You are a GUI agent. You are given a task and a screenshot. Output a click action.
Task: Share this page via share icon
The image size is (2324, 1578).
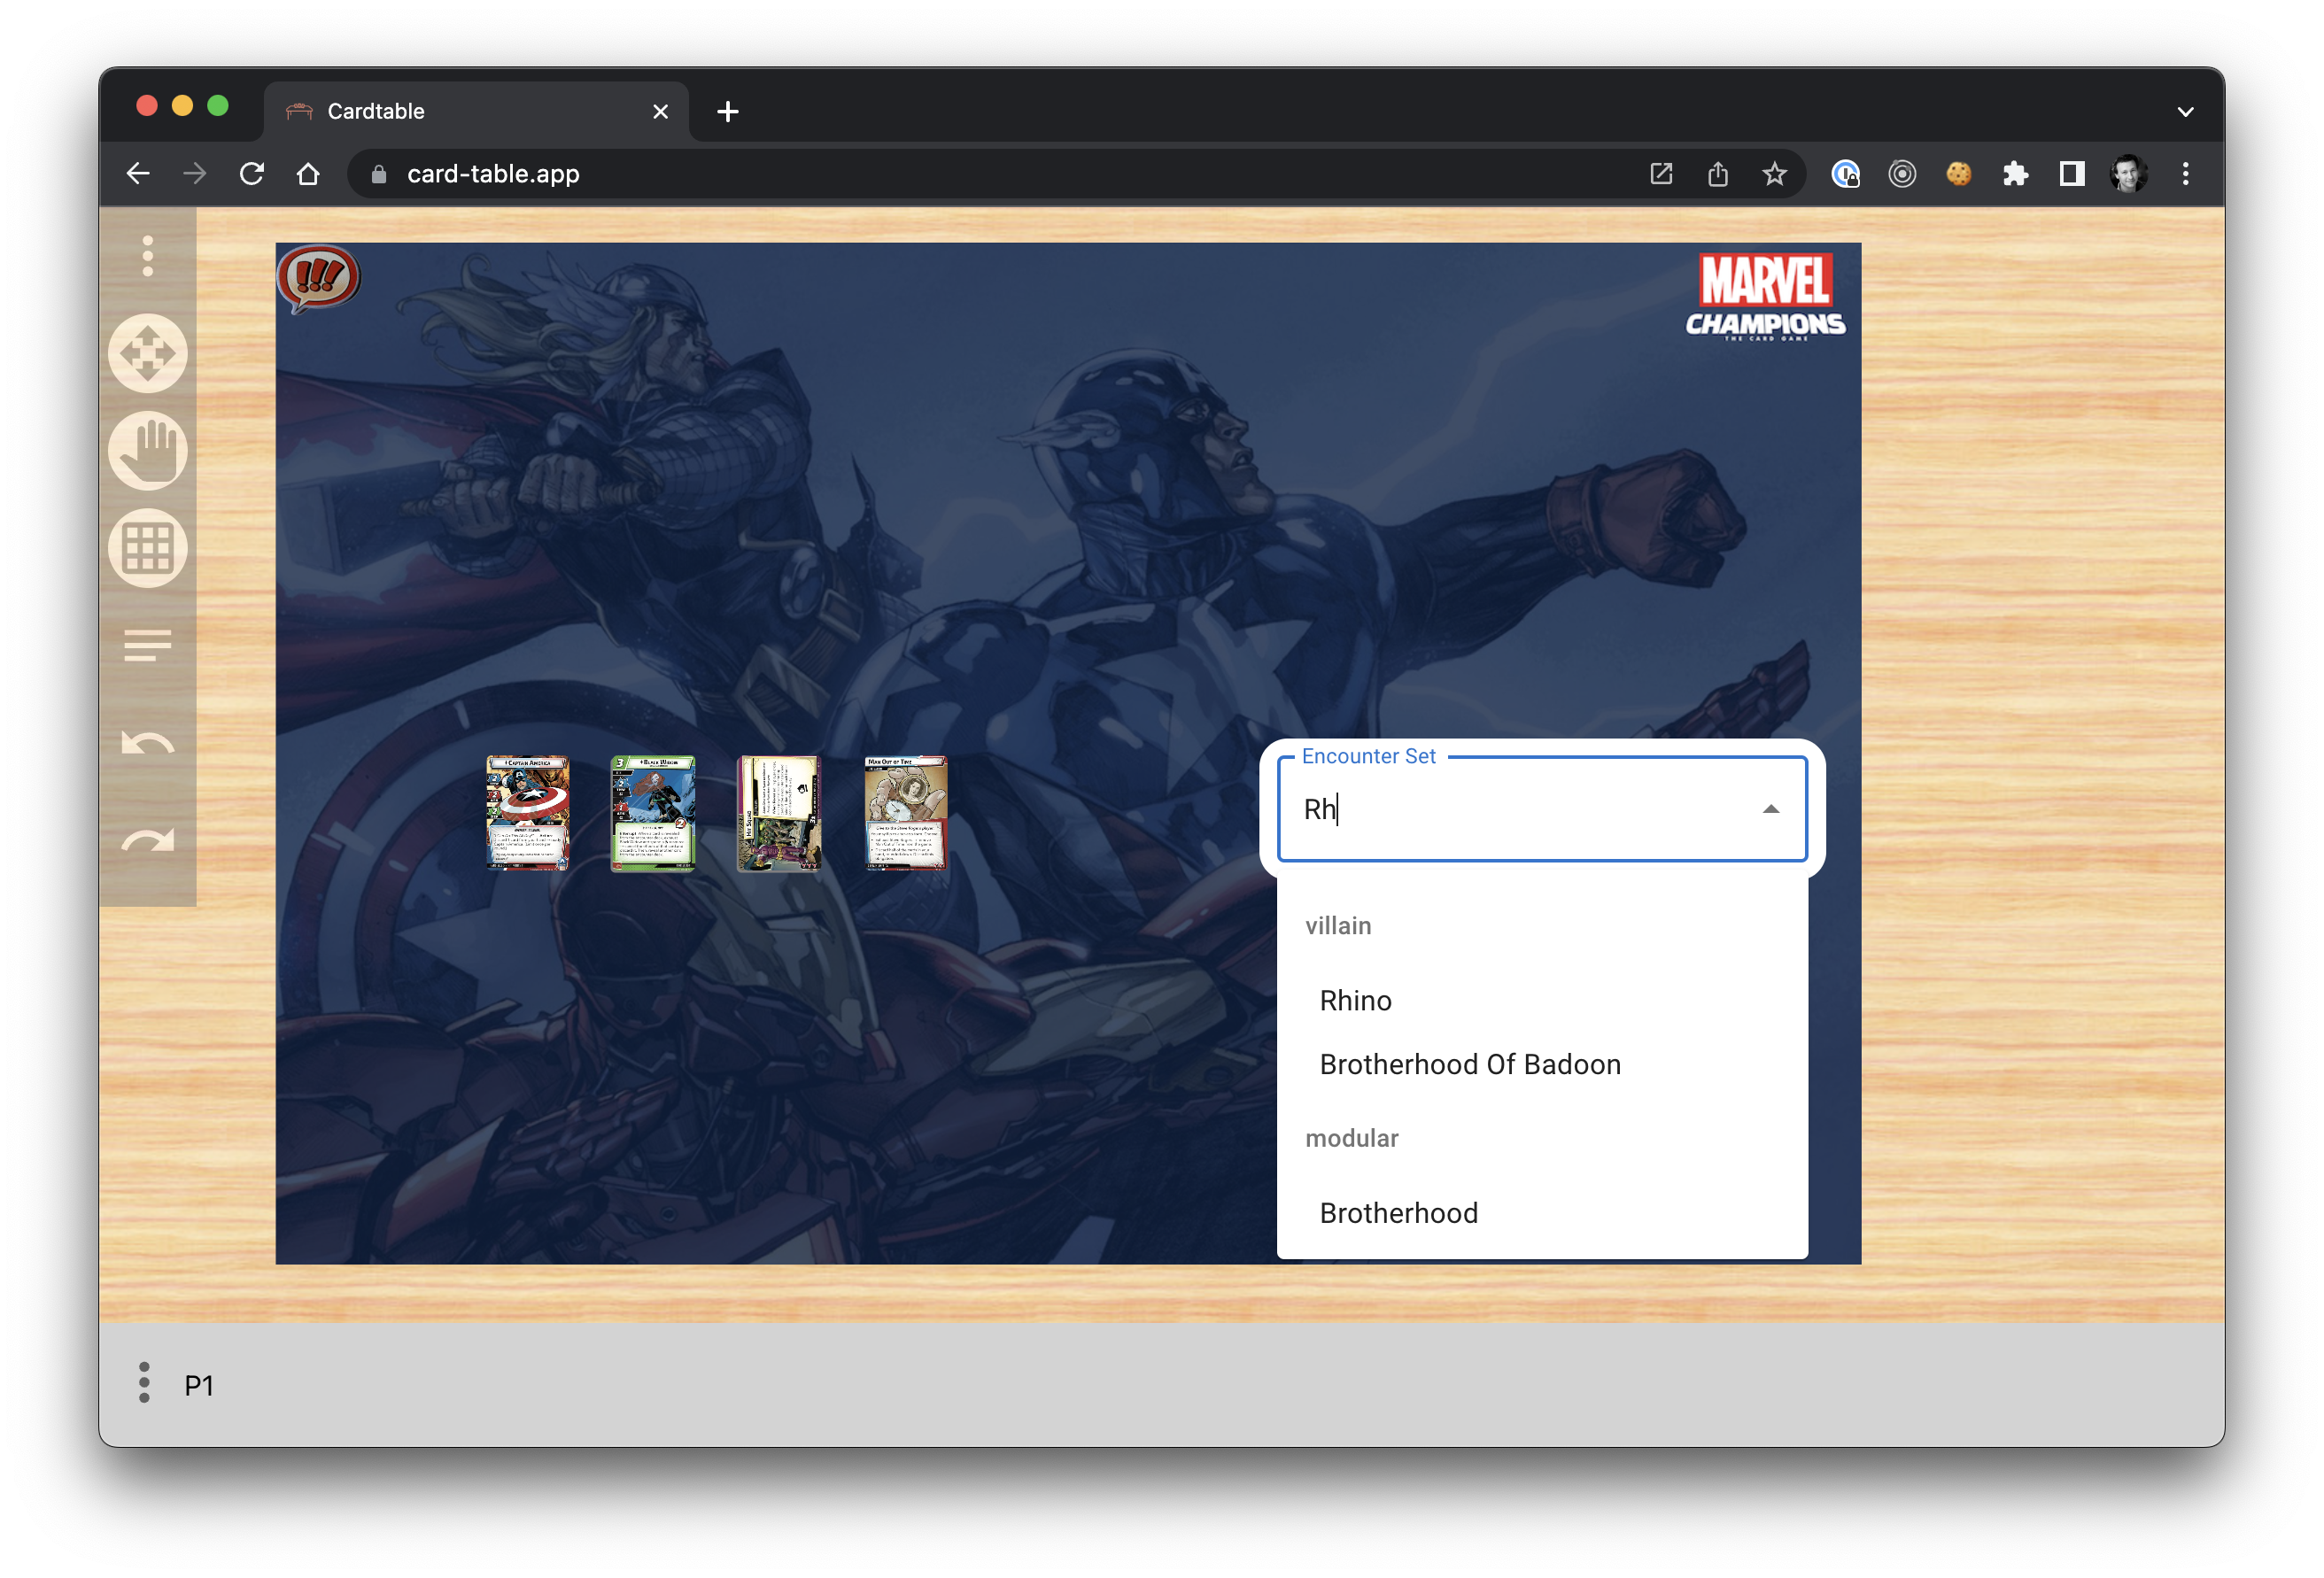[1718, 174]
